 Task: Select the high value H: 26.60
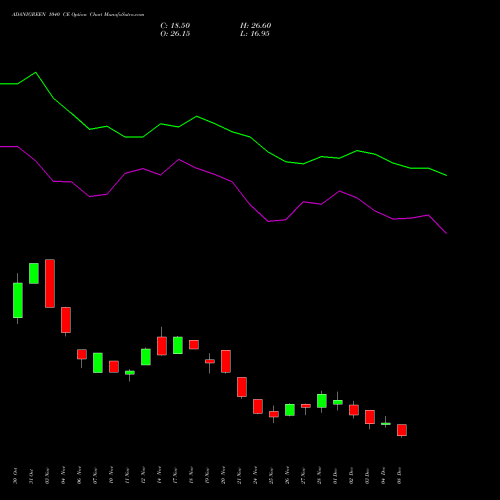tap(255, 26)
